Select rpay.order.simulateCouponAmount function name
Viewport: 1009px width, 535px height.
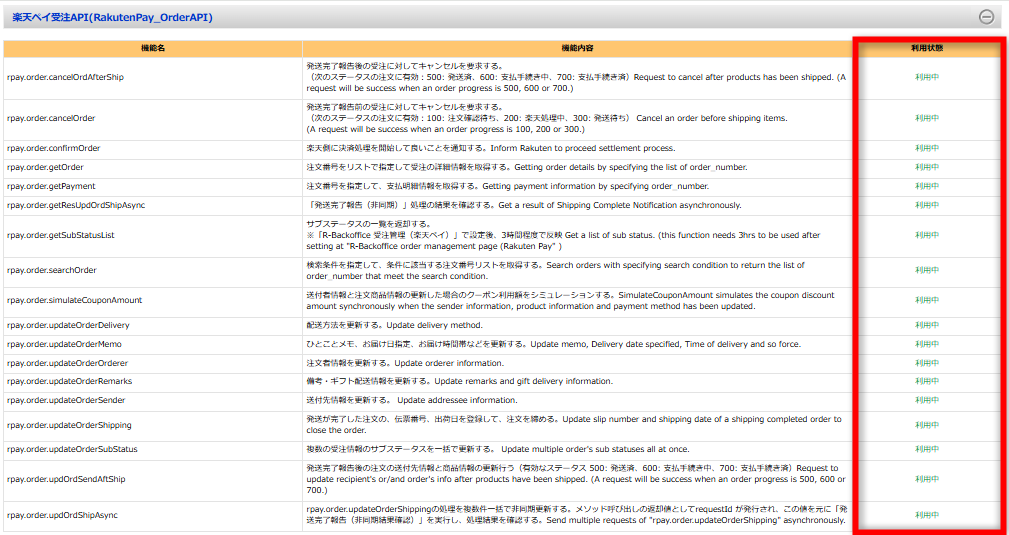click(x=74, y=300)
